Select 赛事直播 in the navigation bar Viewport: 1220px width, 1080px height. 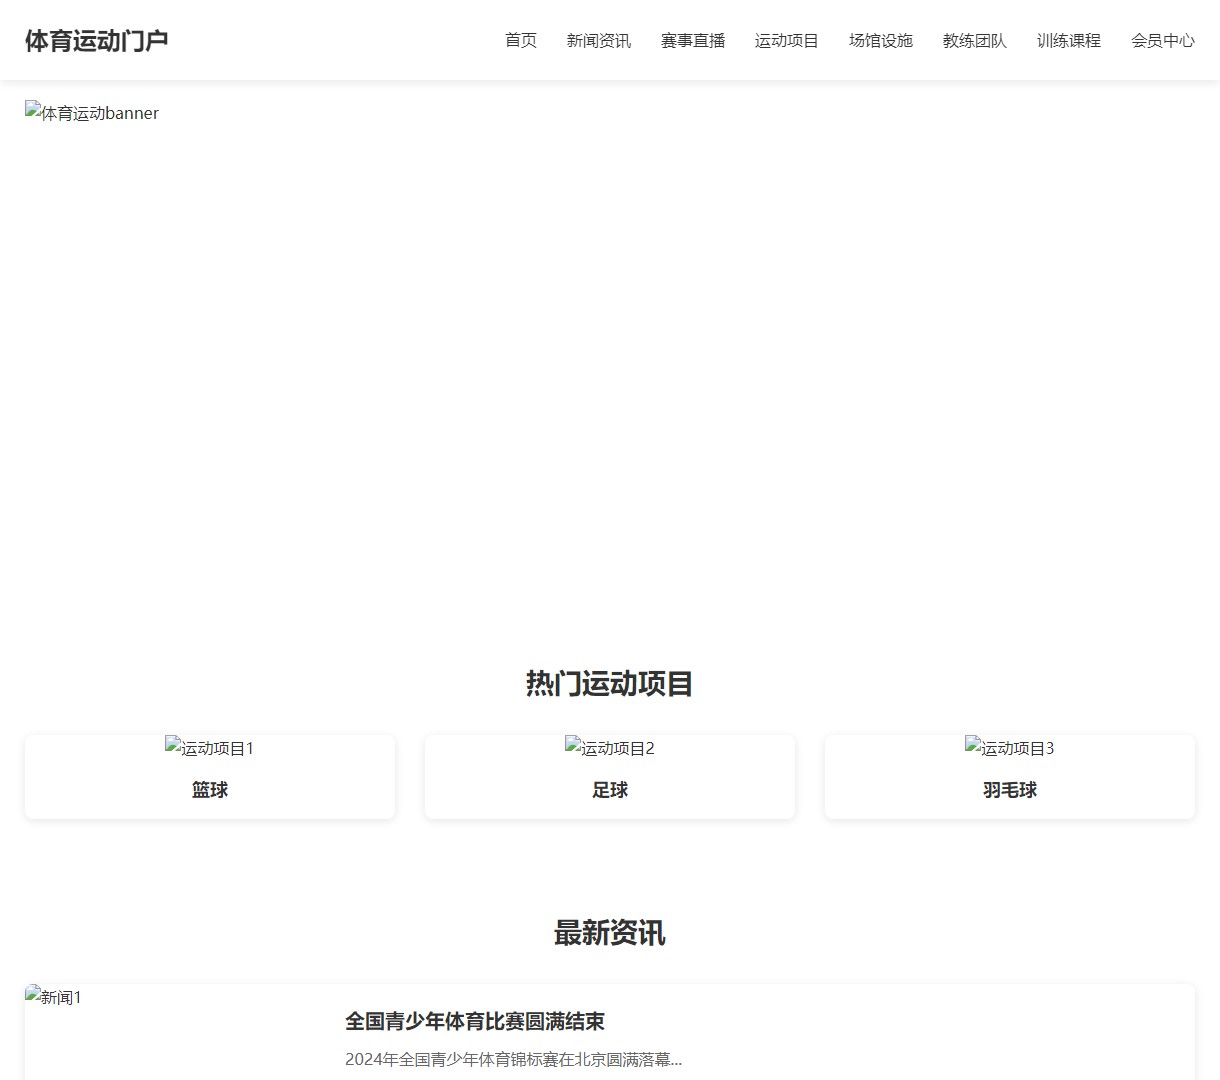(x=692, y=41)
